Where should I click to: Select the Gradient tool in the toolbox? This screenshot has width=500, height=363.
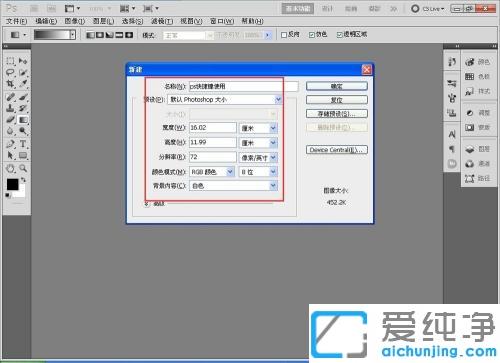(x=23, y=119)
